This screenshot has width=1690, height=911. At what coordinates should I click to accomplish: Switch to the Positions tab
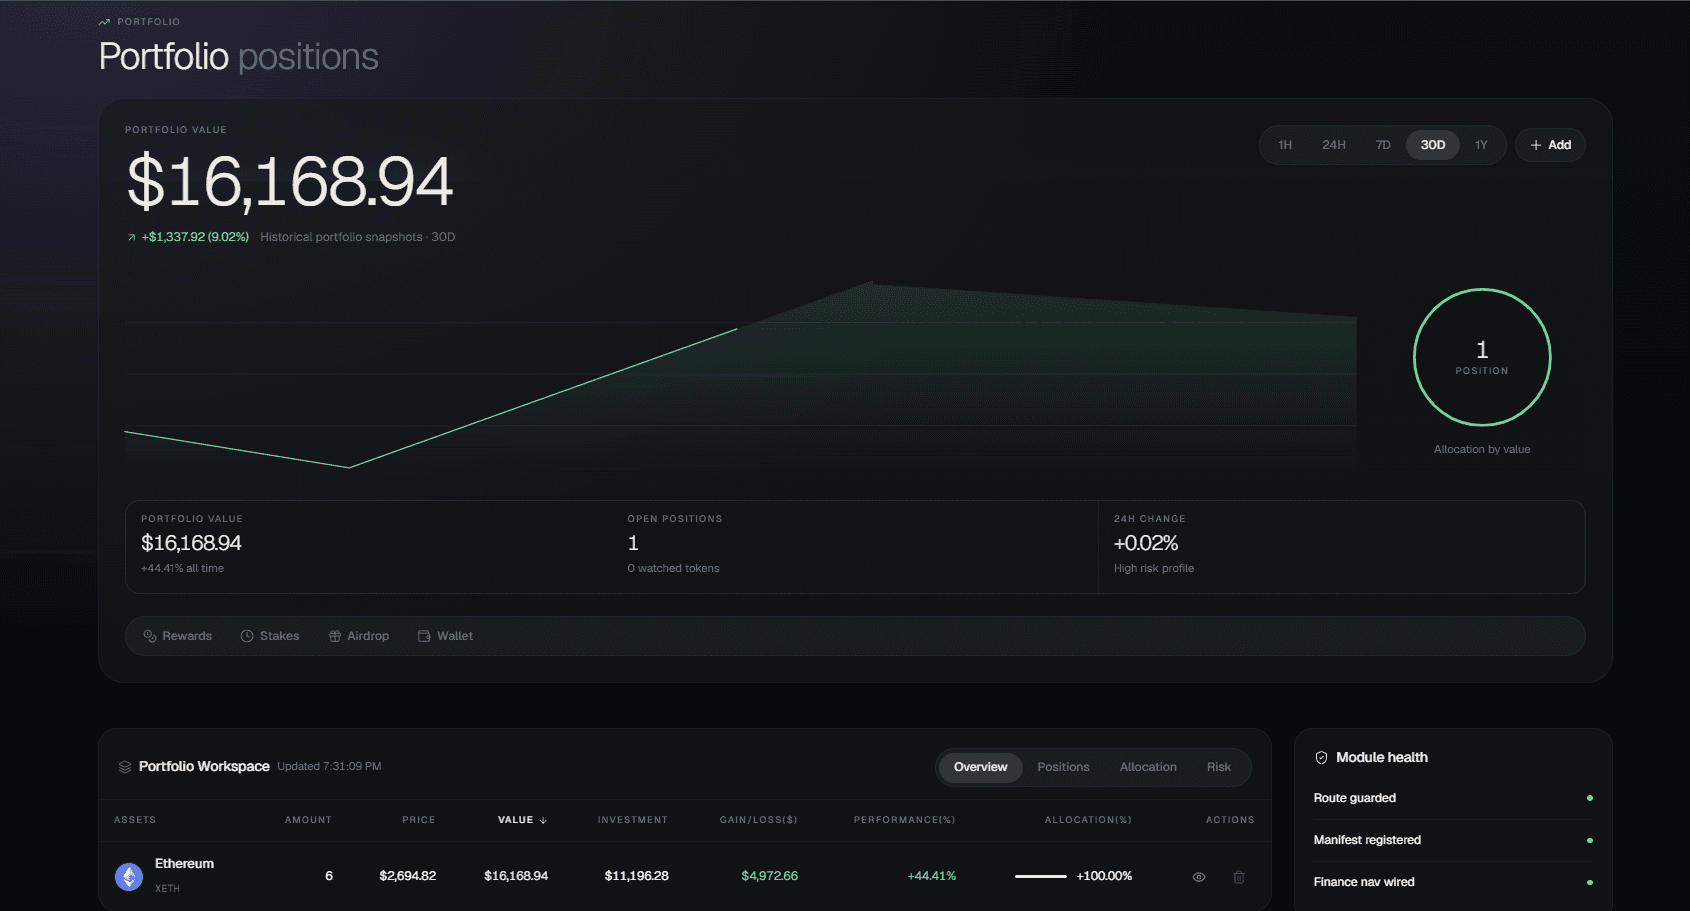click(x=1063, y=767)
